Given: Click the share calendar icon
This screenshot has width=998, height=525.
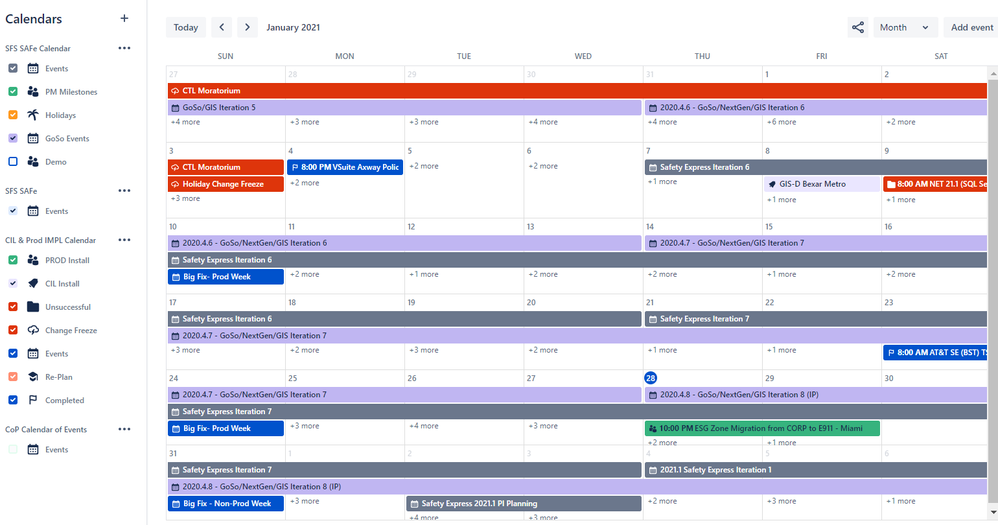Looking at the screenshot, I should tap(857, 28).
